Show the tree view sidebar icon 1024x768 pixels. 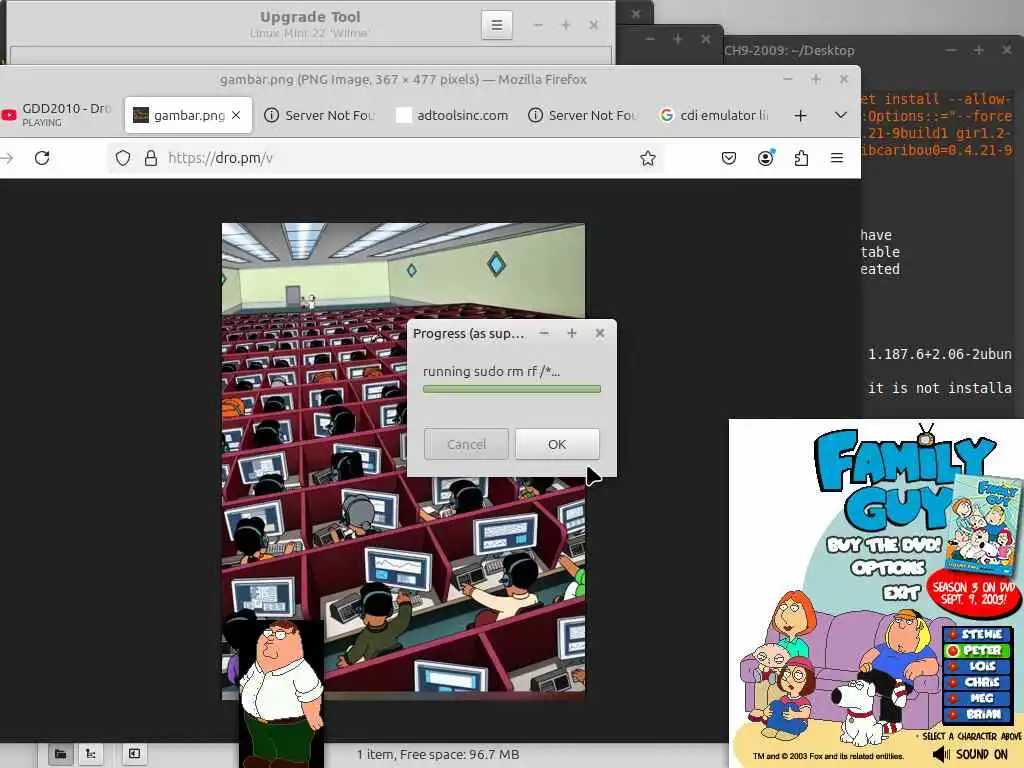[91, 754]
